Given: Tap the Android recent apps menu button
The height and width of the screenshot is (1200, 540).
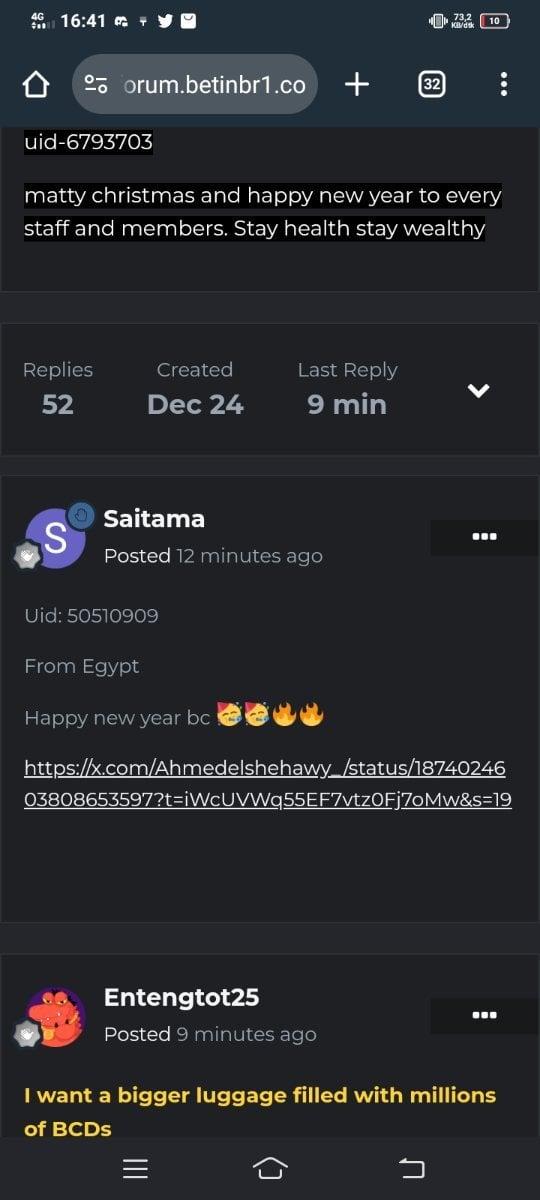Looking at the screenshot, I should pyautogui.click(x=135, y=1168).
